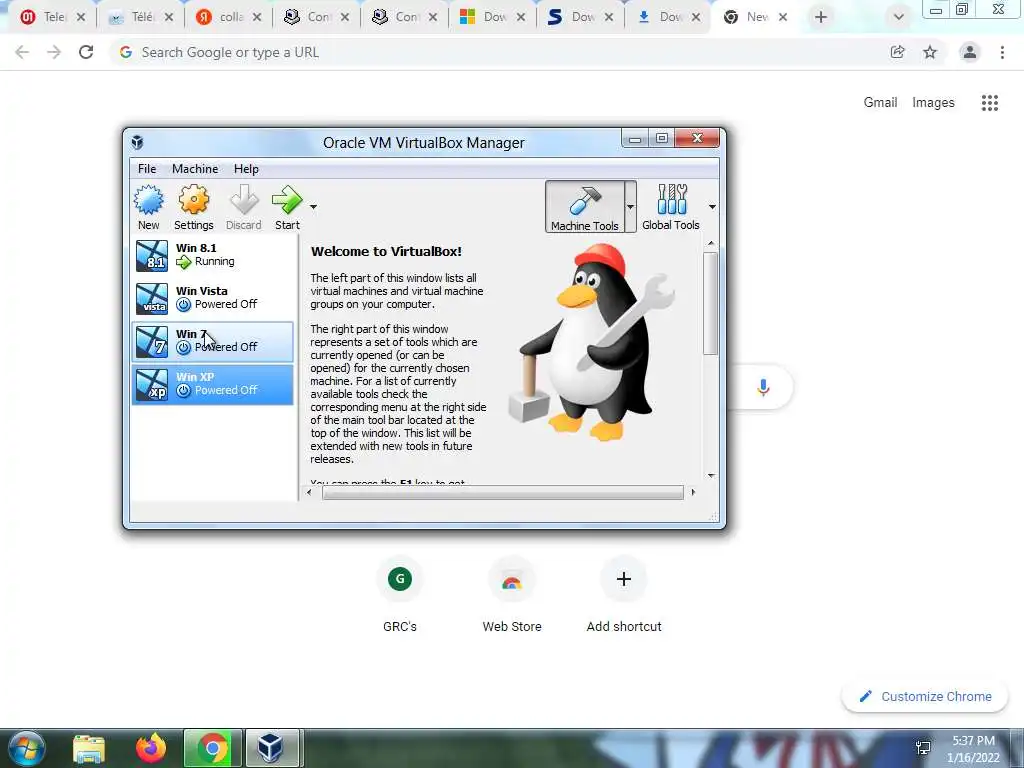Select the Machine Tools button

(x=584, y=207)
